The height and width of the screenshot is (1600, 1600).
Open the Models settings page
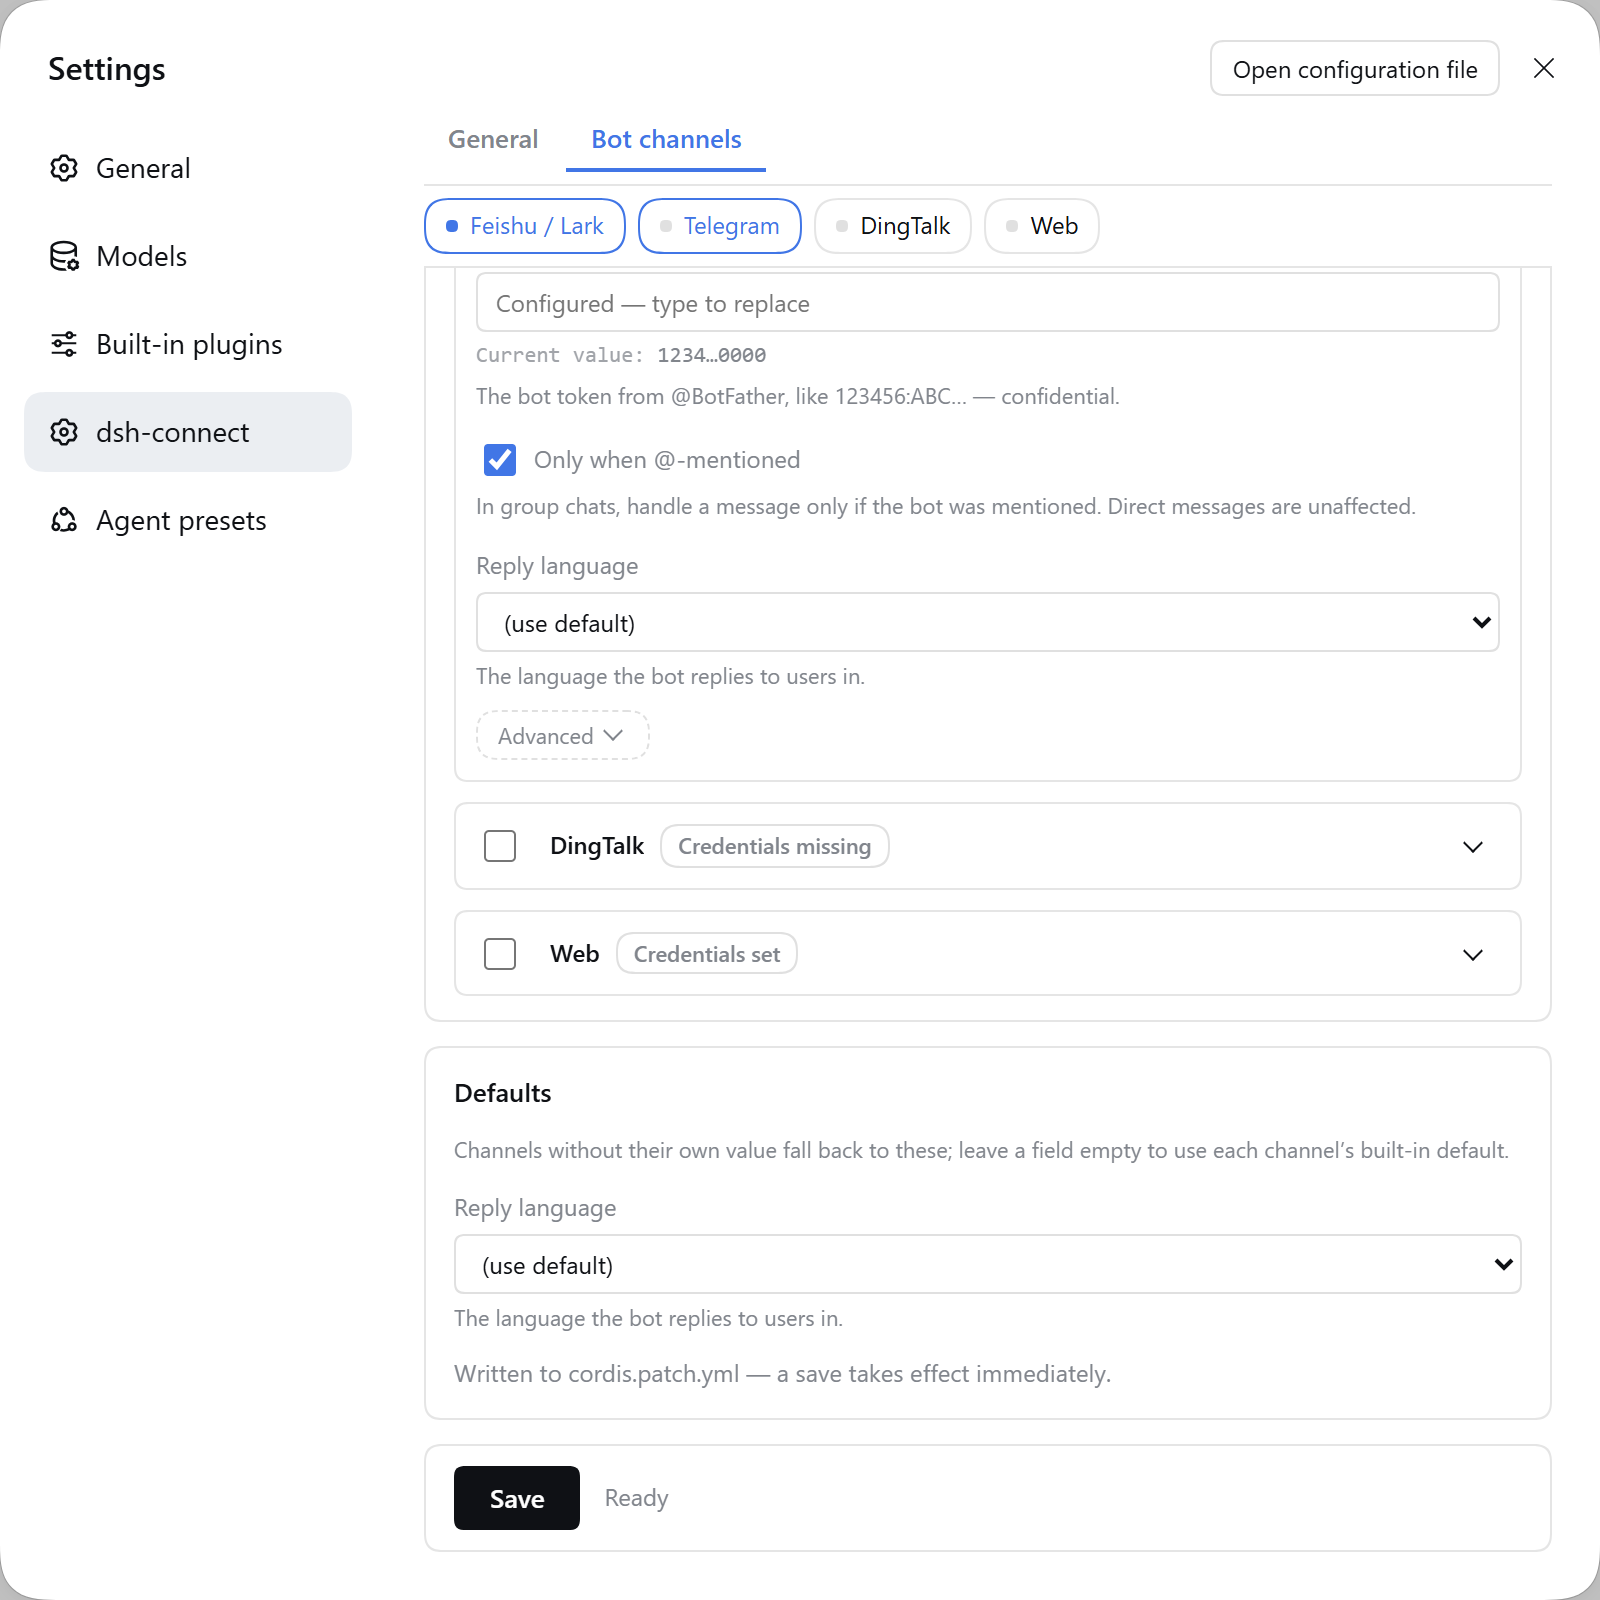(188, 256)
